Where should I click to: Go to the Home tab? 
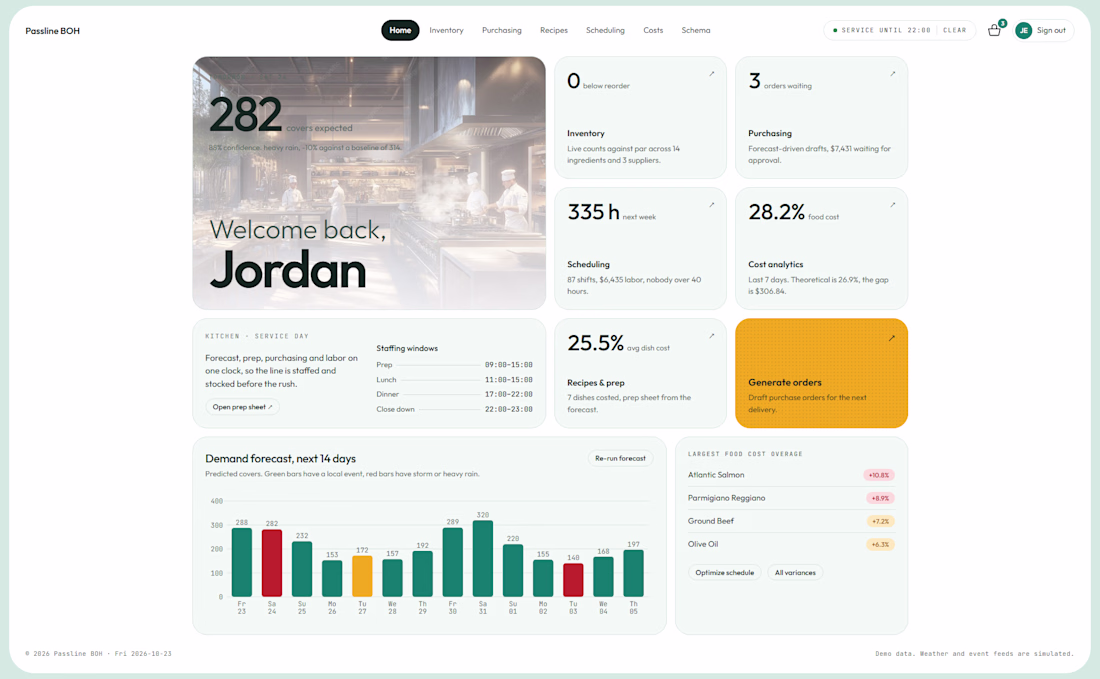point(400,30)
